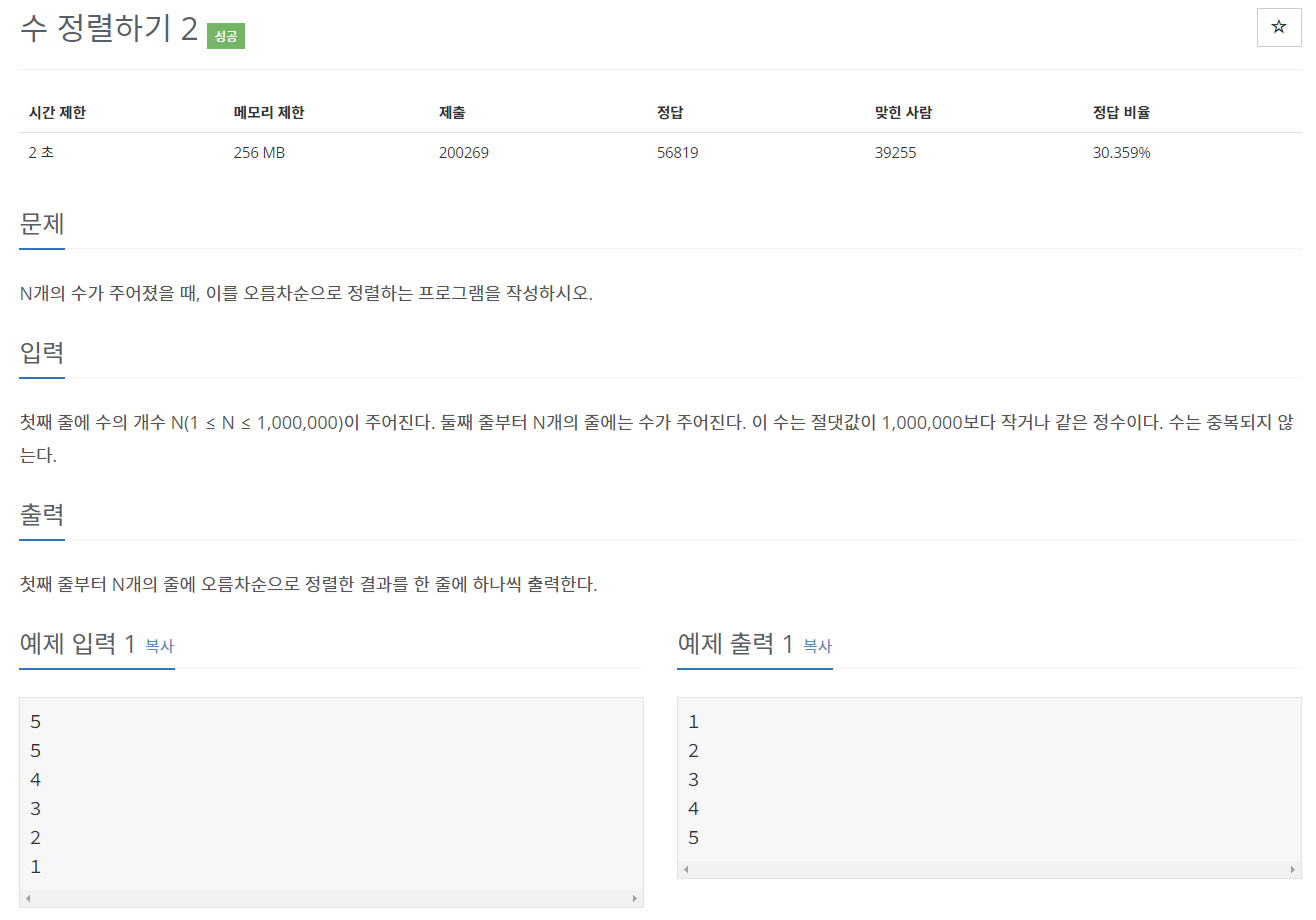Click the 메모리 제한 column header

point(268,112)
